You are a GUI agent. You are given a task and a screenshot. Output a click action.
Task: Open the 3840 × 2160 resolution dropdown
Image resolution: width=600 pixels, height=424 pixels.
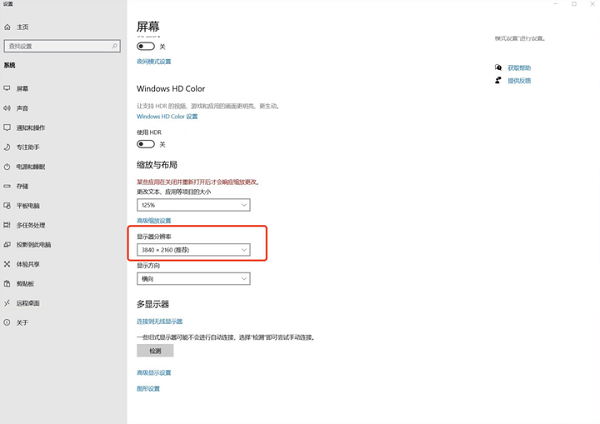coord(194,250)
